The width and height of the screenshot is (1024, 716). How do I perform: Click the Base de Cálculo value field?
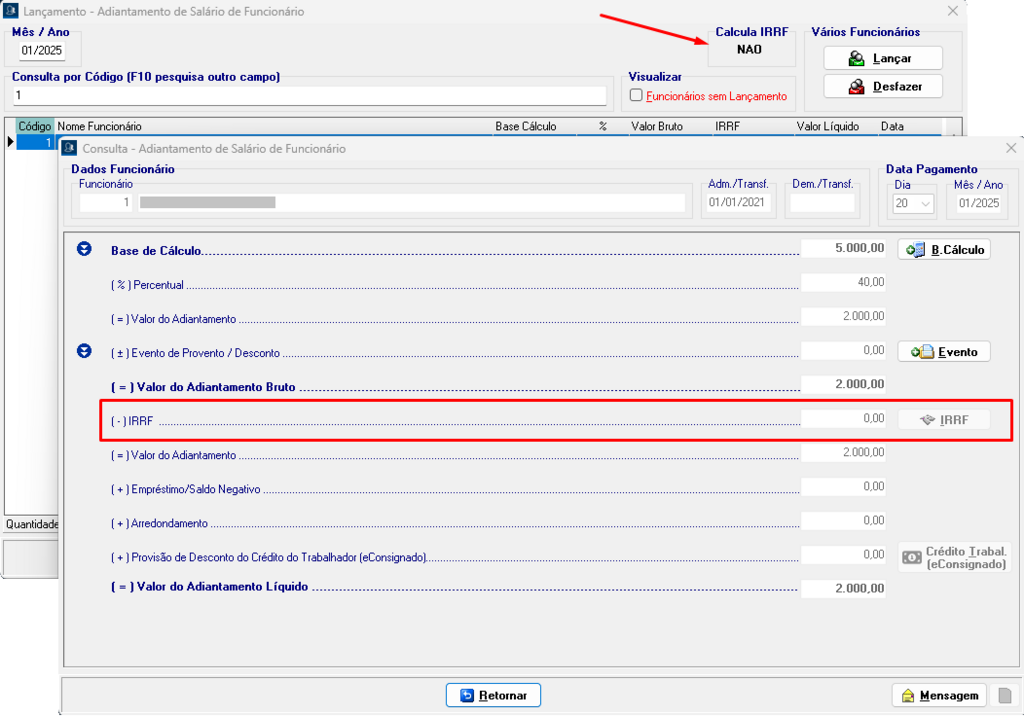[844, 249]
